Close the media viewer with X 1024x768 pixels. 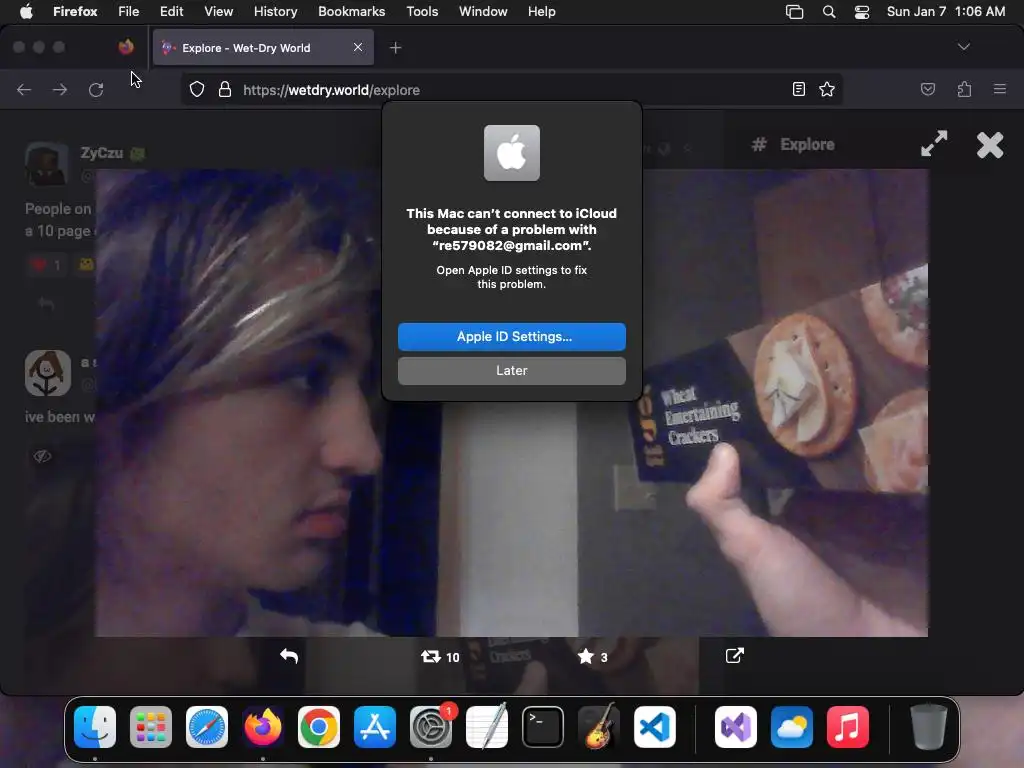pos(990,145)
